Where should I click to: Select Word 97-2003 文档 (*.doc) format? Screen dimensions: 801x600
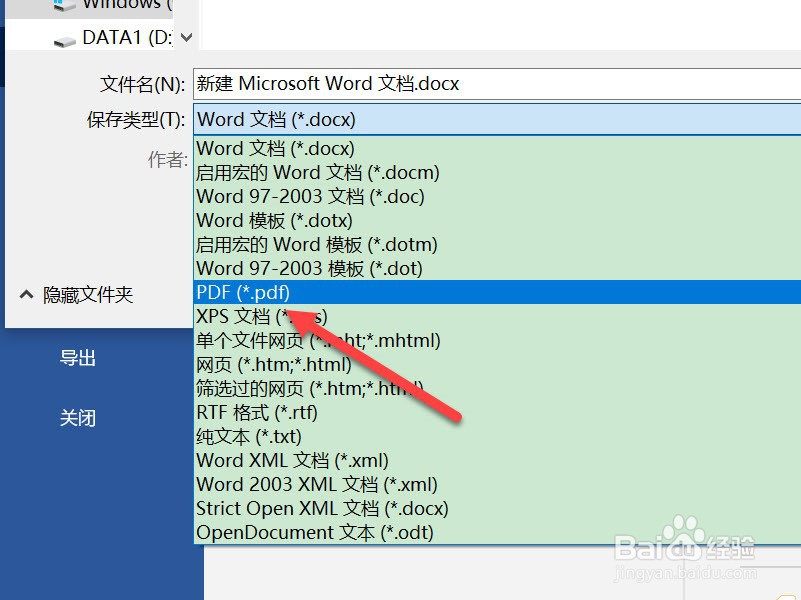tap(497, 196)
